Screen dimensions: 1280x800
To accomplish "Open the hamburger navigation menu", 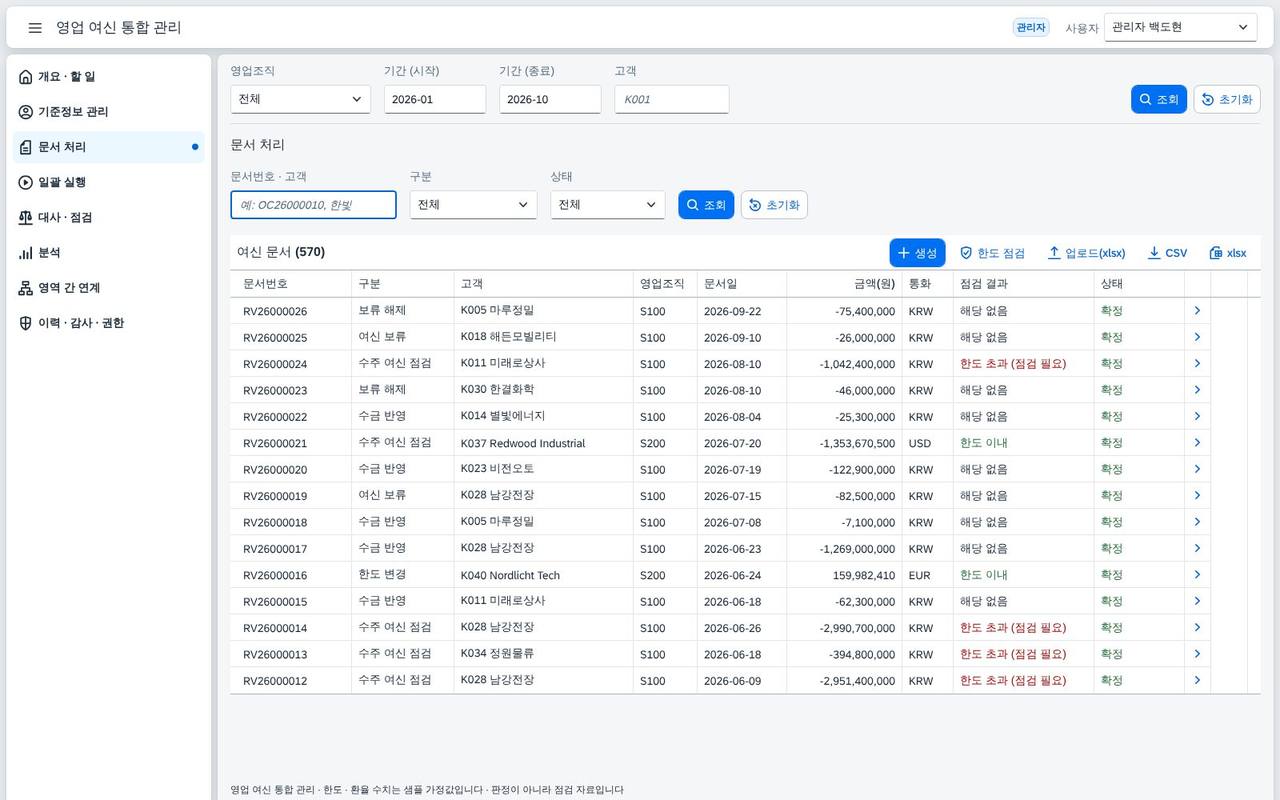I will coord(35,28).
